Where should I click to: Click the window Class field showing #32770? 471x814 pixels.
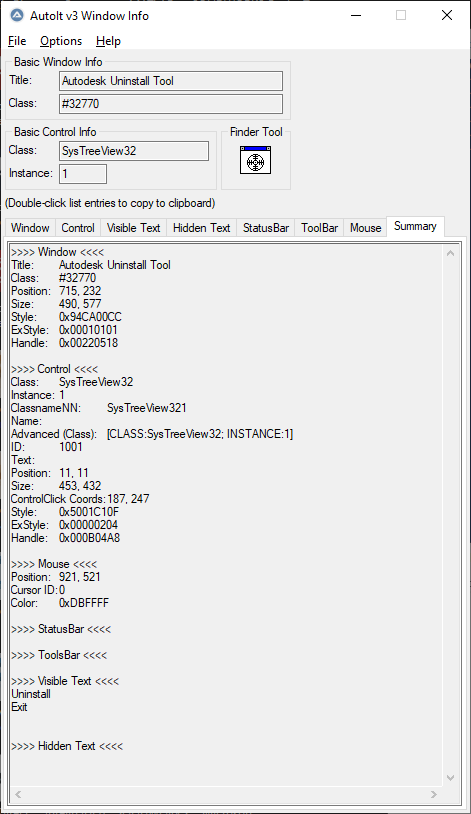[x=171, y=104]
